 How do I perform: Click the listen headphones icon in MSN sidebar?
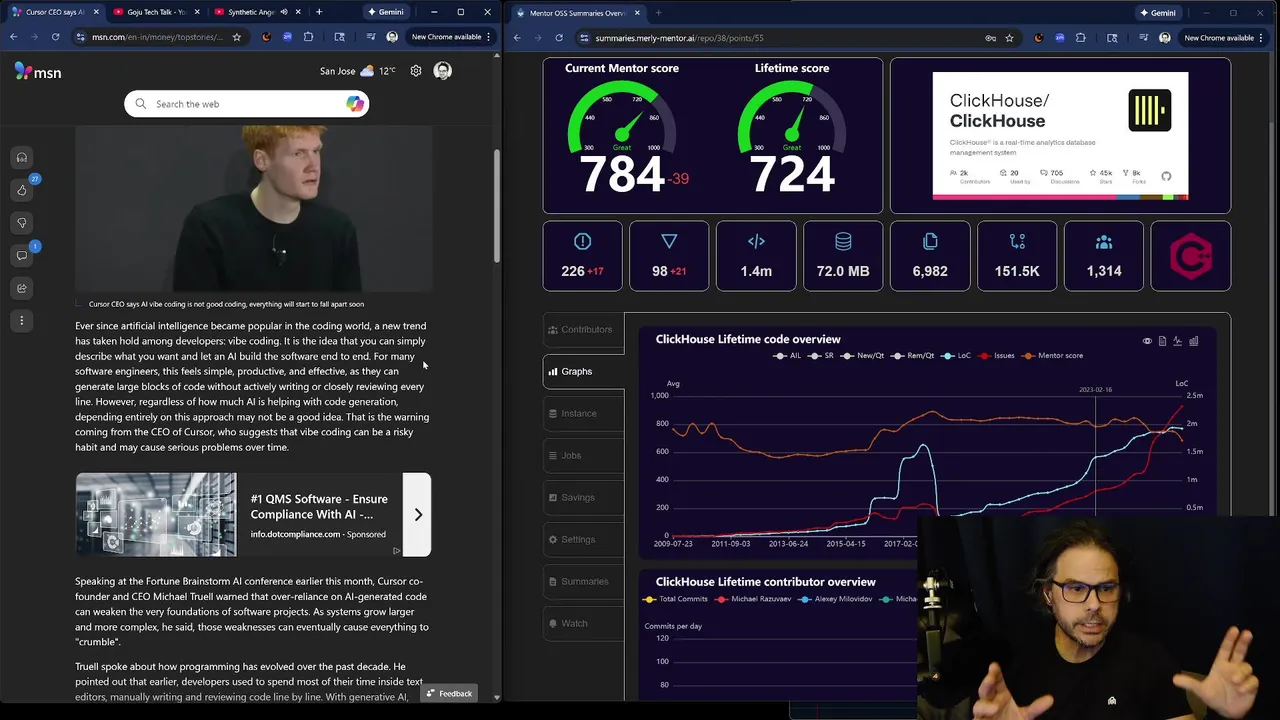(x=22, y=158)
